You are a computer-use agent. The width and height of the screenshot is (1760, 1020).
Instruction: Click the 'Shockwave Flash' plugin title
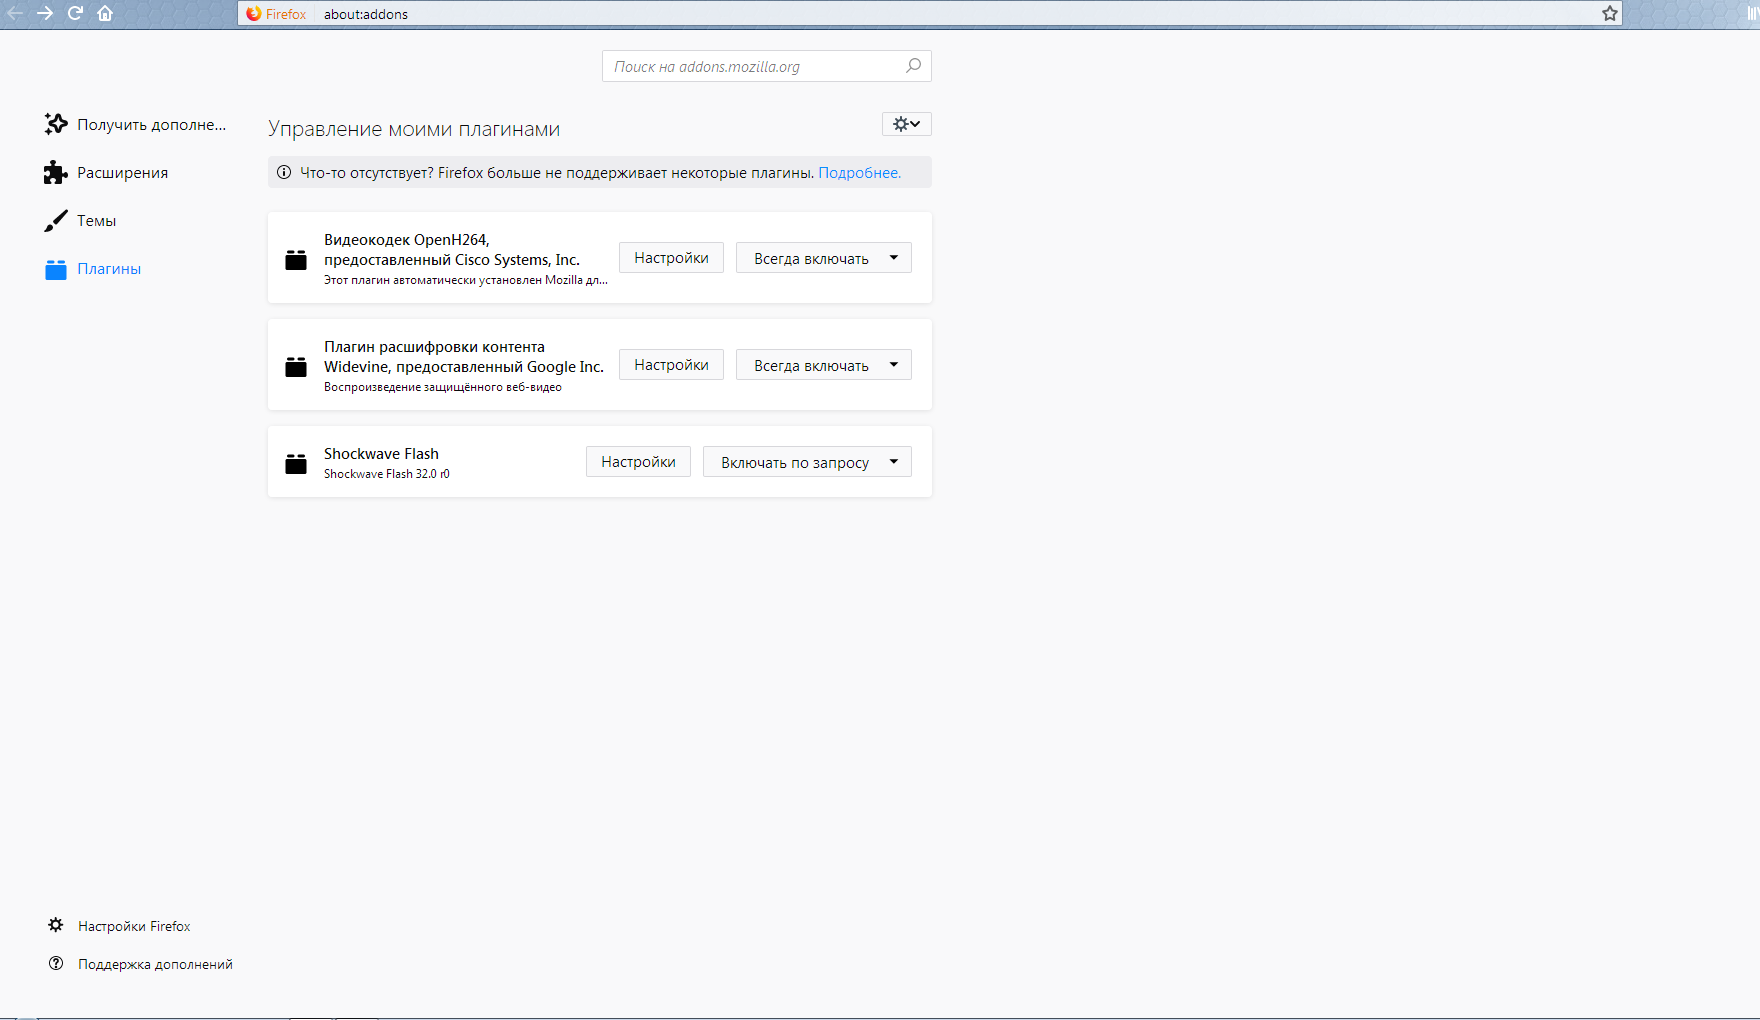coord(381,454)
